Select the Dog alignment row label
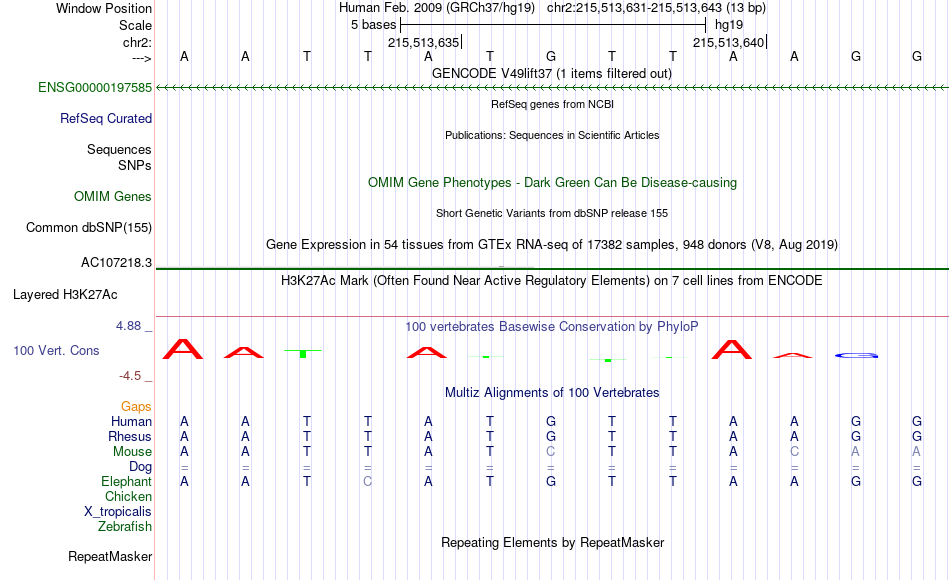This screenshot has height=580, width=950. click(x=140, y=467)
